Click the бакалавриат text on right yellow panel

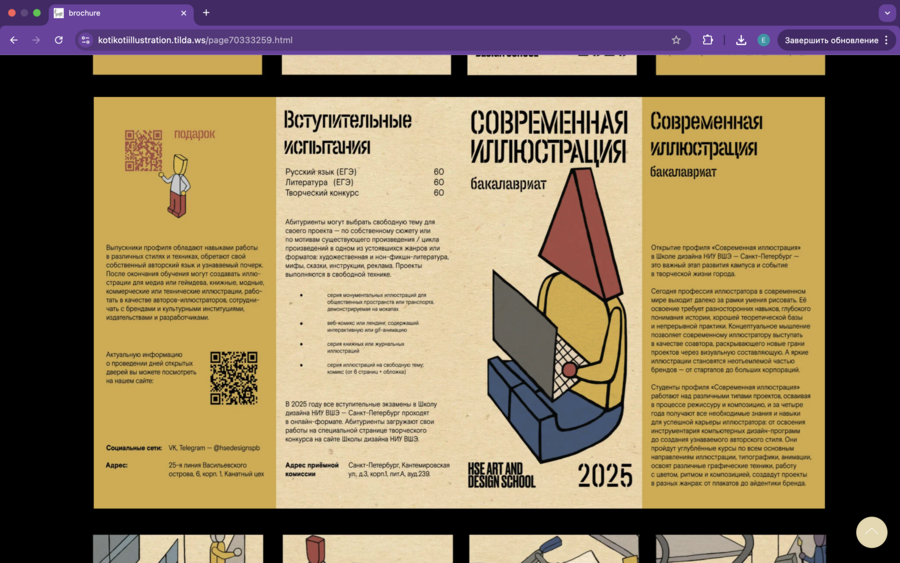click(683, 172)
